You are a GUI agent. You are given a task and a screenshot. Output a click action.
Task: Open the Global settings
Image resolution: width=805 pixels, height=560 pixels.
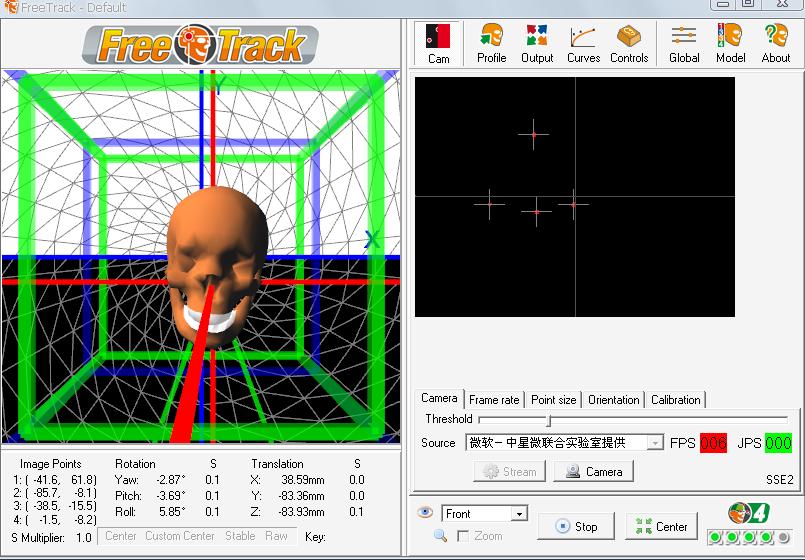684,44
